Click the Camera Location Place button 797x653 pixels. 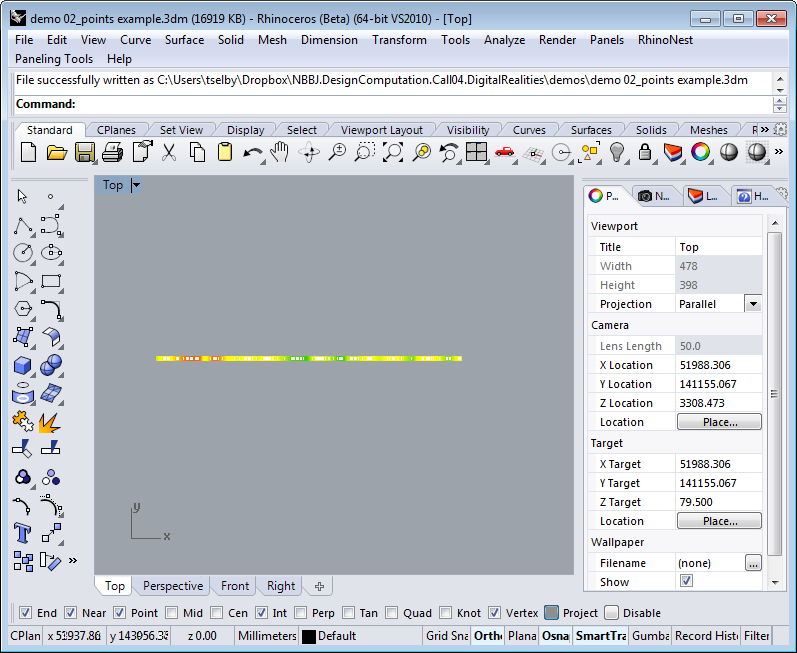point(719,422)
